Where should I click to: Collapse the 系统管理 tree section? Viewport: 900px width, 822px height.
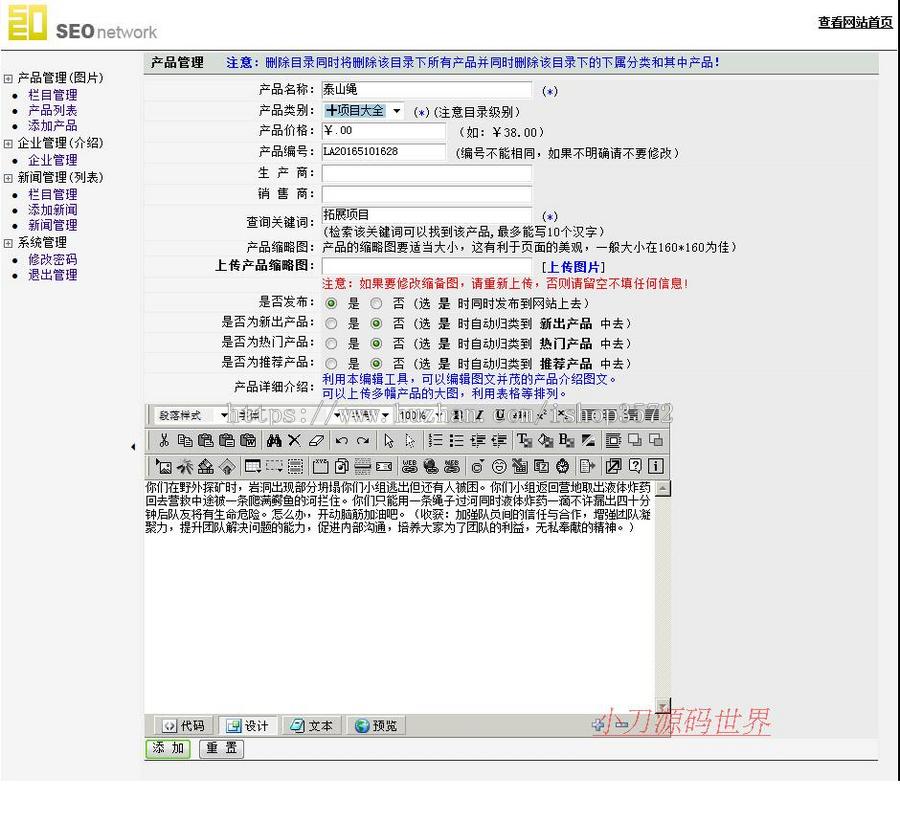click(8, 243)
